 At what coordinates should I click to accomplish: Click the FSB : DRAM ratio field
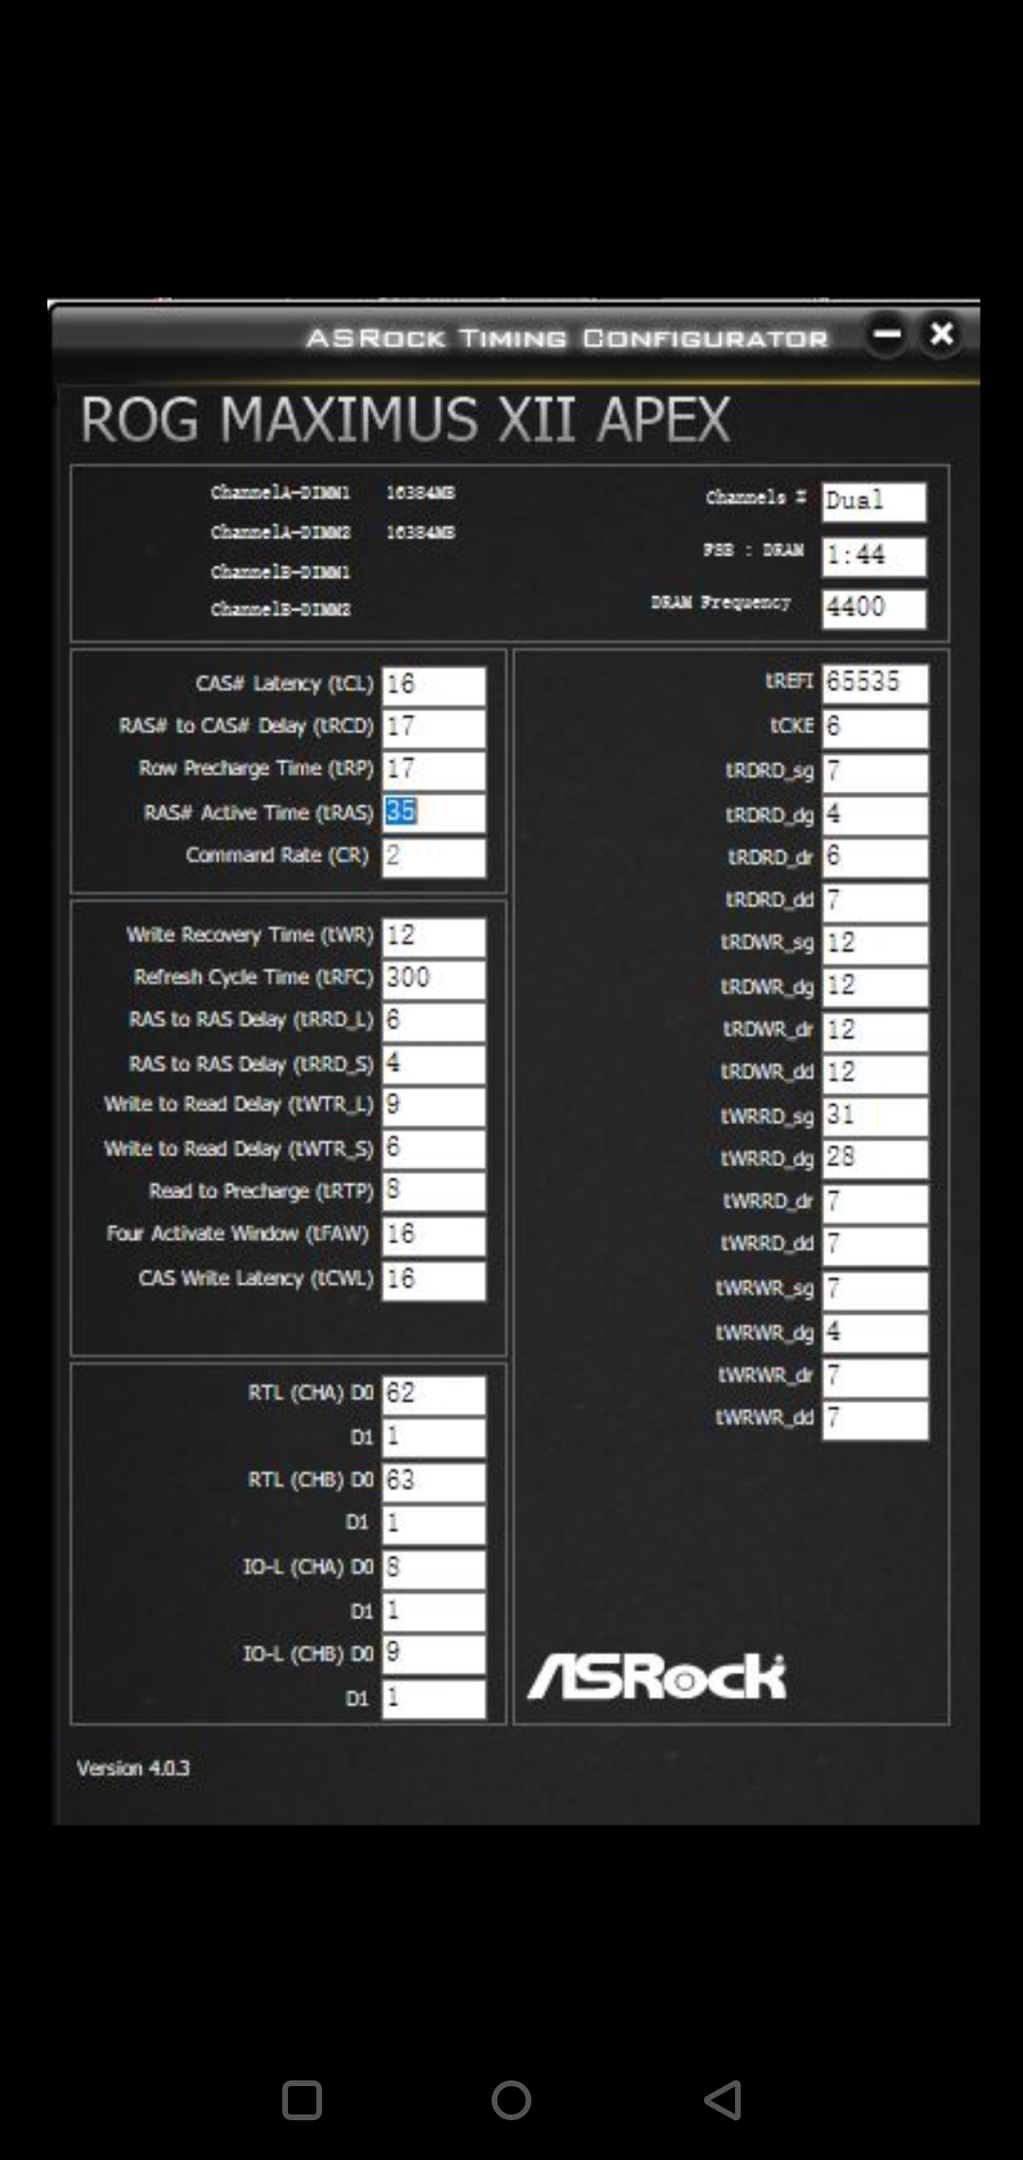coord(874,555)
